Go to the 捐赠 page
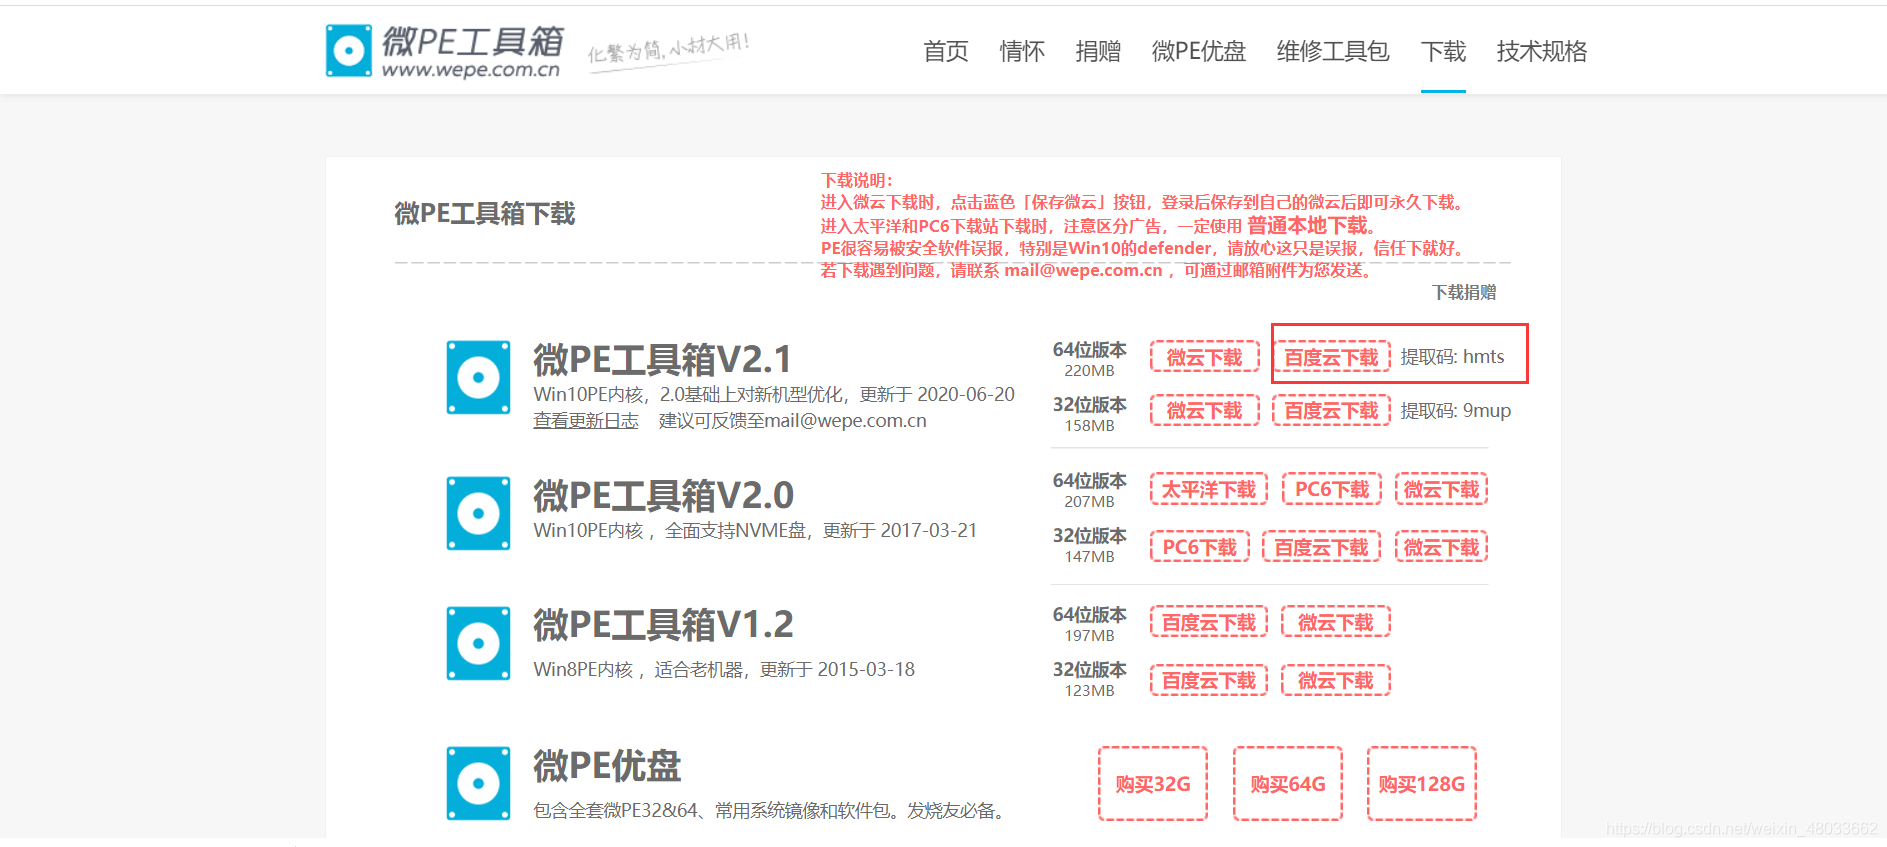Image resolution: width=1887 pixels, height=847 pixels. 1097,51
